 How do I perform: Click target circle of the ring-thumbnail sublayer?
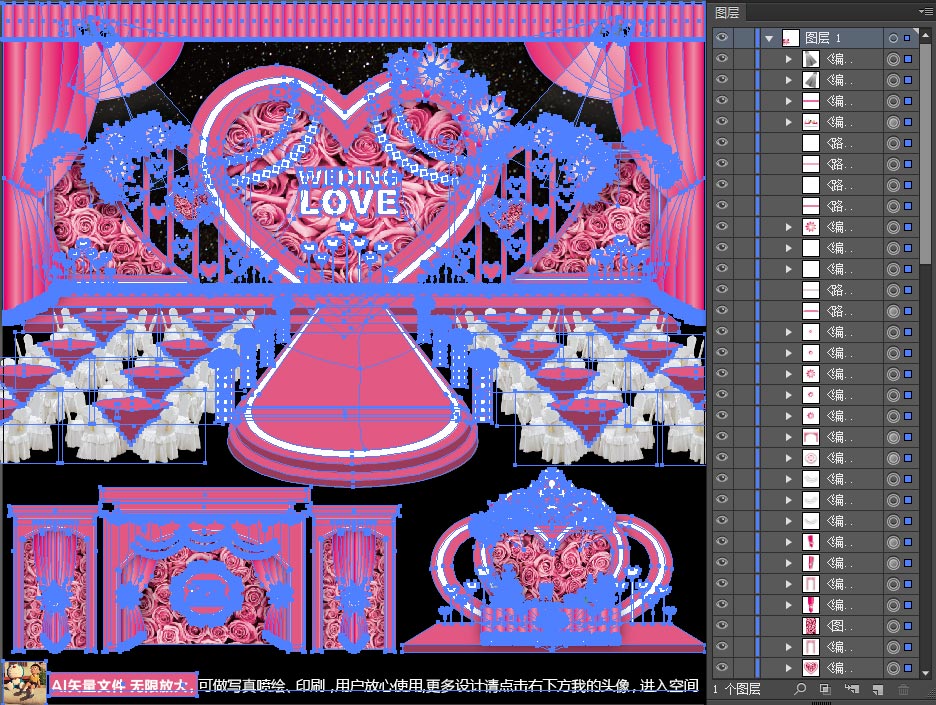893,458
